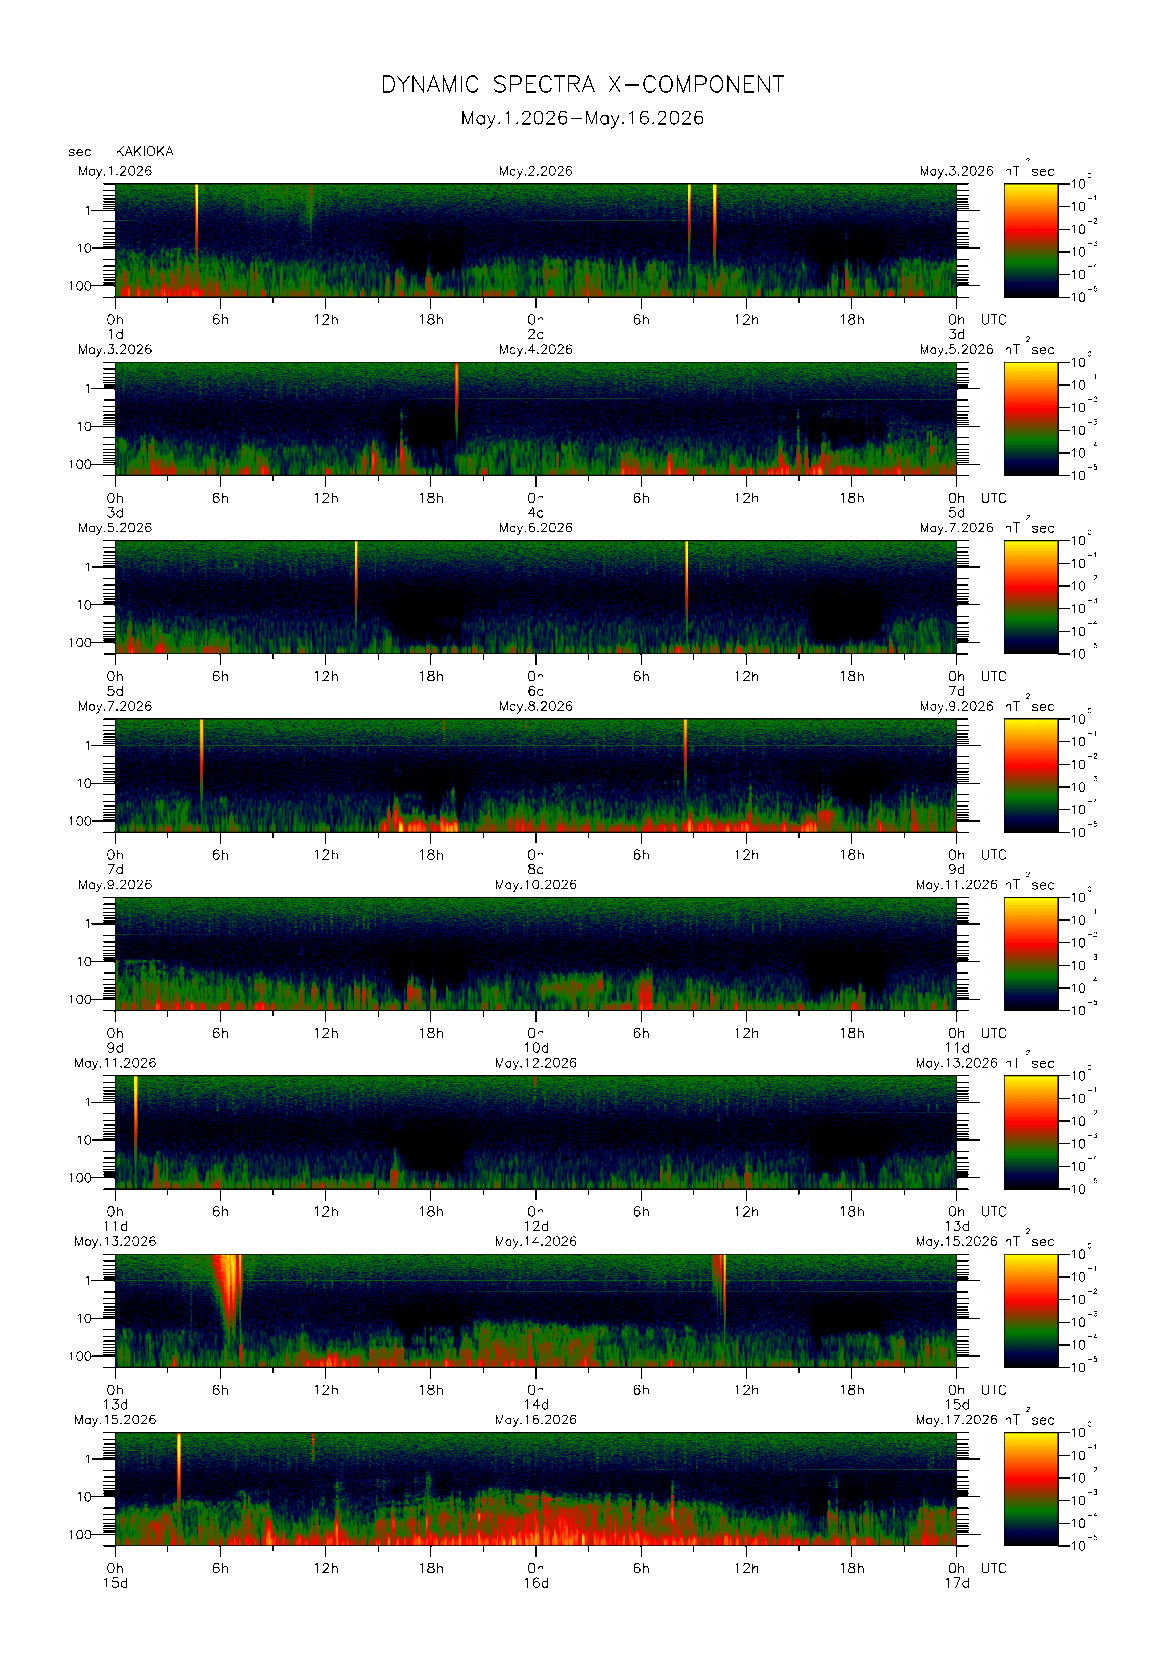The height and width of the screenshot is (1679, 1165).
Task: Click the color scale bar beside the May 3–5 panel
Action: 1031,418
